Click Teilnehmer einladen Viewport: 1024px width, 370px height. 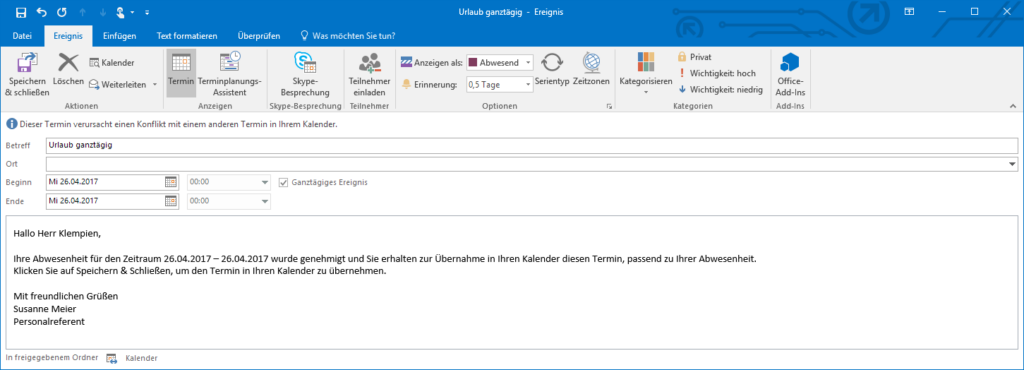370,74
